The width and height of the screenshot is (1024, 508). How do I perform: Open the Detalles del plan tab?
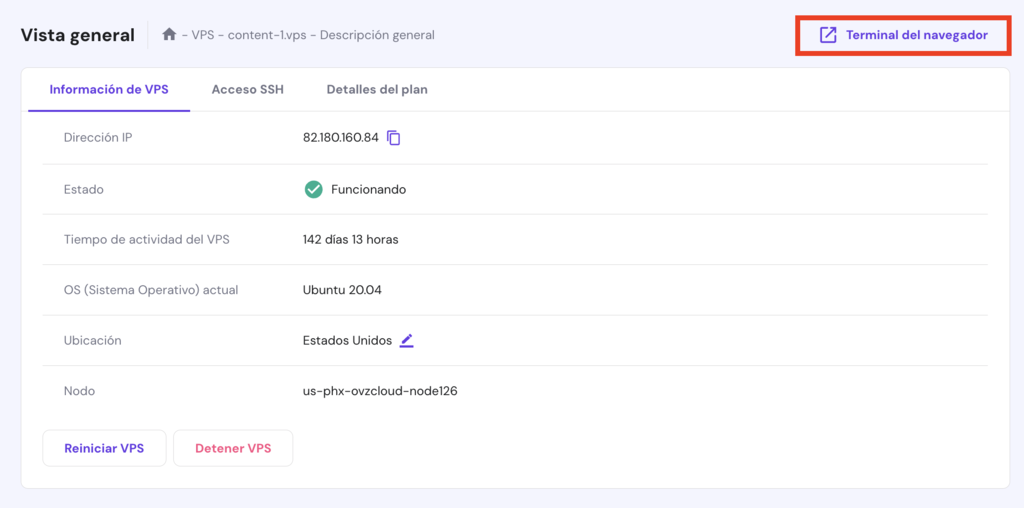point(377,89)
